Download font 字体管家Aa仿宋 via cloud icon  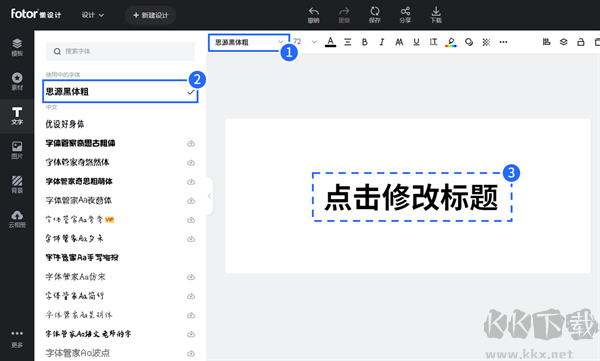[x=191, y=277]
